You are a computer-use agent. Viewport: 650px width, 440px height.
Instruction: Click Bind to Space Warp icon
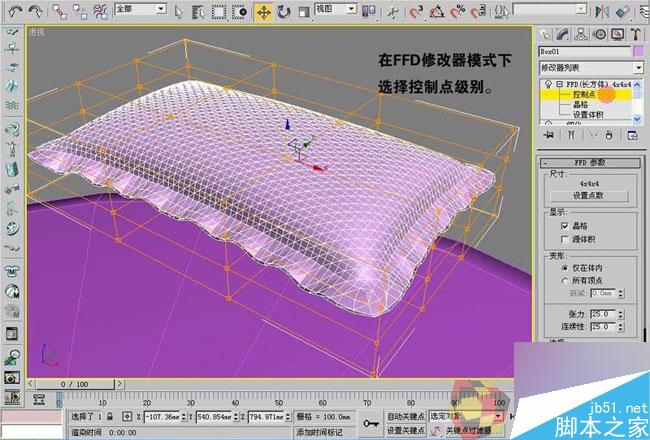click(x=100, y=12)
